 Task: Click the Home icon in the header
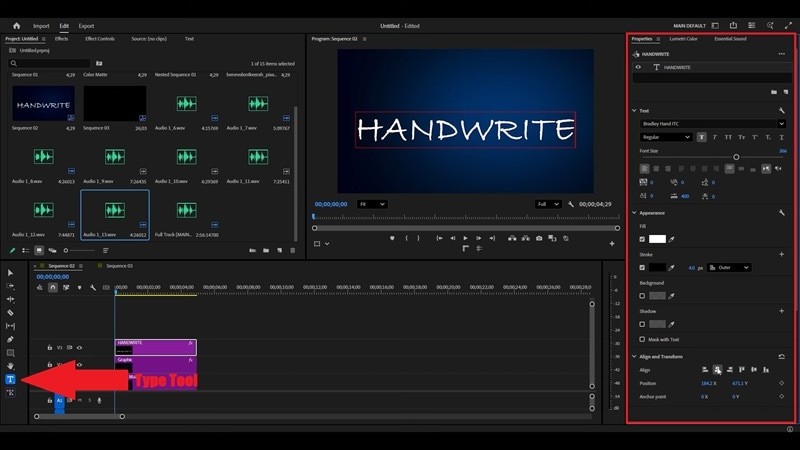click(16, 26)
